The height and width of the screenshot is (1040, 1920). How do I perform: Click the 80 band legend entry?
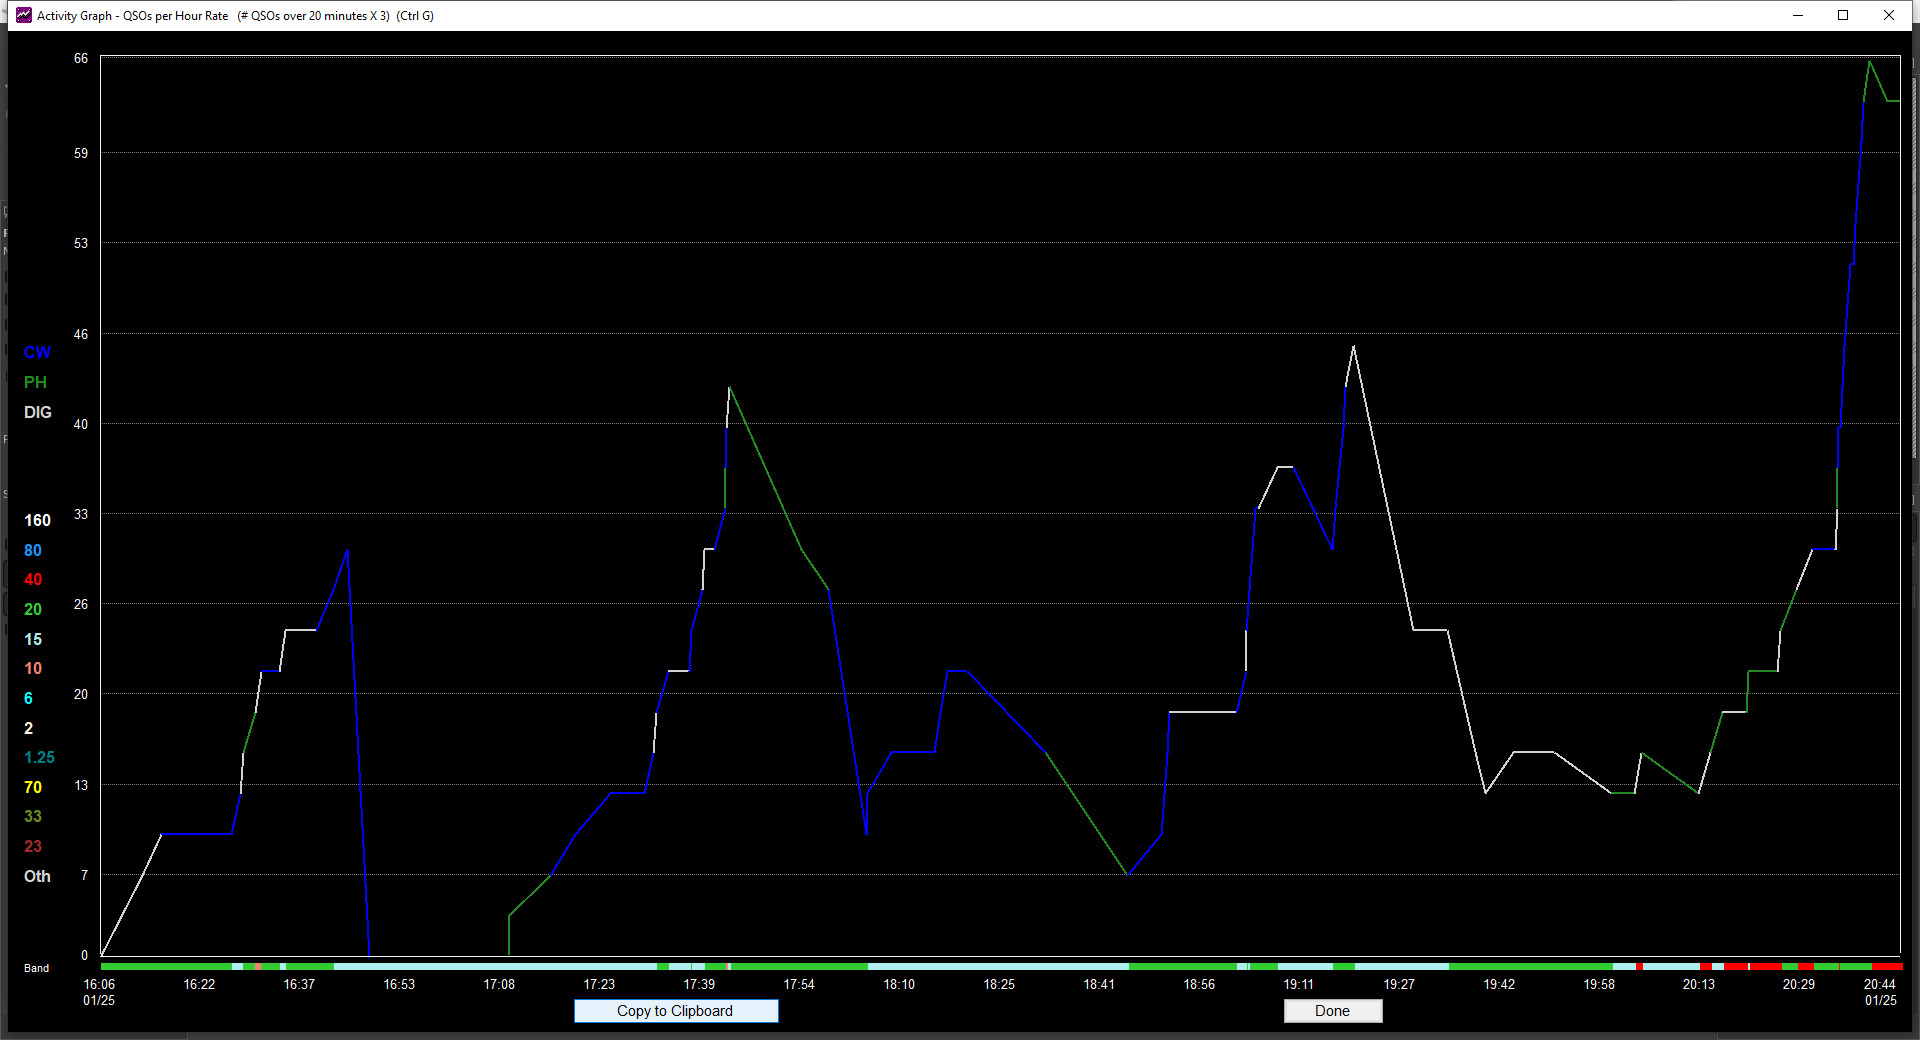point(33,550)
